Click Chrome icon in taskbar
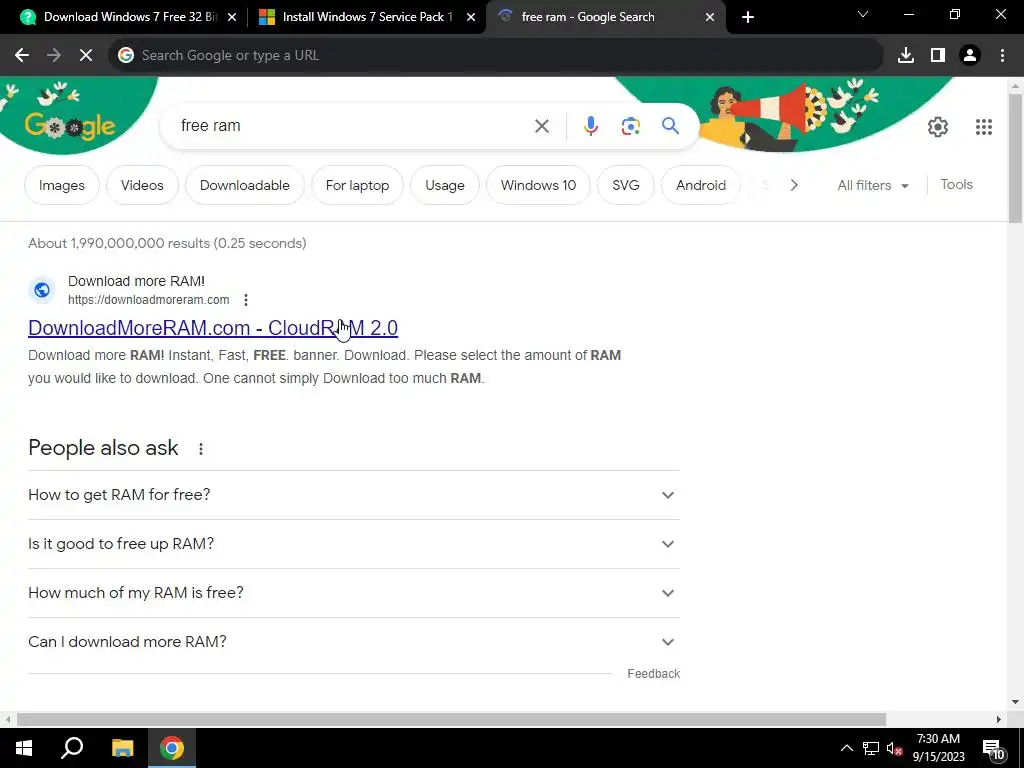Image resolution: width=1024 pixels, height=768 pixels. point(172,748)
